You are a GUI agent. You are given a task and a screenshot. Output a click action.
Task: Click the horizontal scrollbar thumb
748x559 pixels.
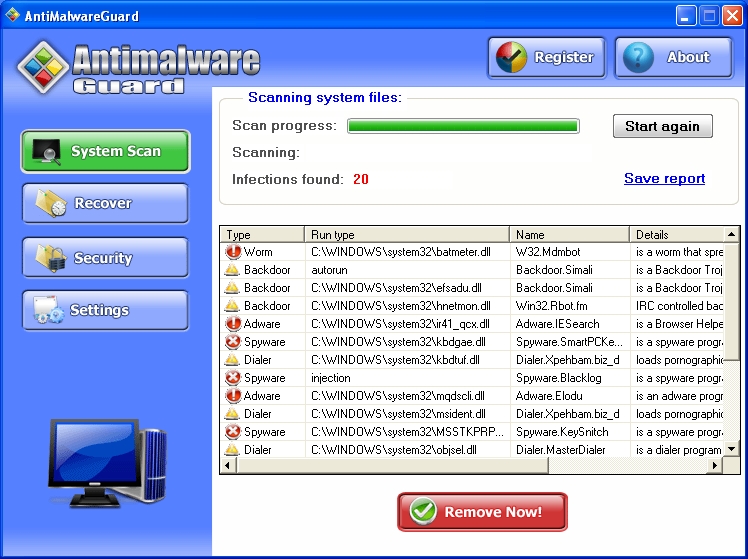coord(392,465)
